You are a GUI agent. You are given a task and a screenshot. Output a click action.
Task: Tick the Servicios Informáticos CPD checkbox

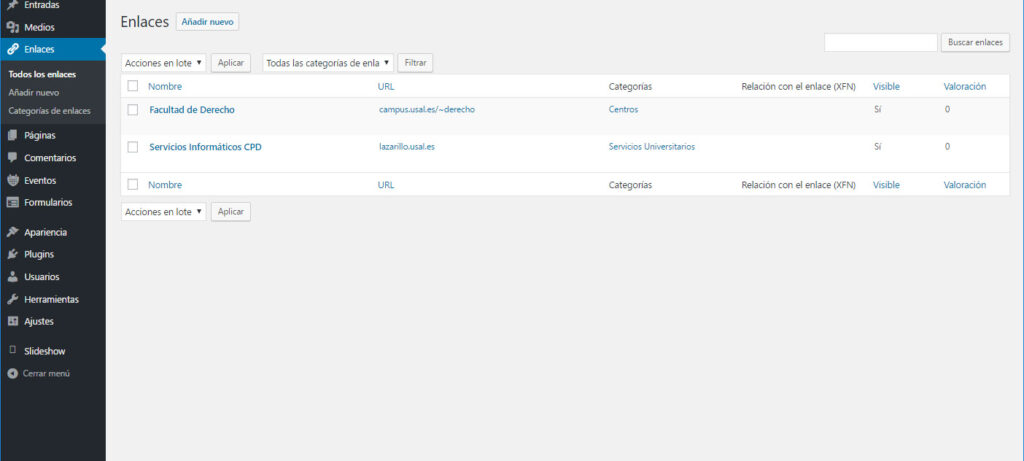pyautogui.click(x=133, y=147)
